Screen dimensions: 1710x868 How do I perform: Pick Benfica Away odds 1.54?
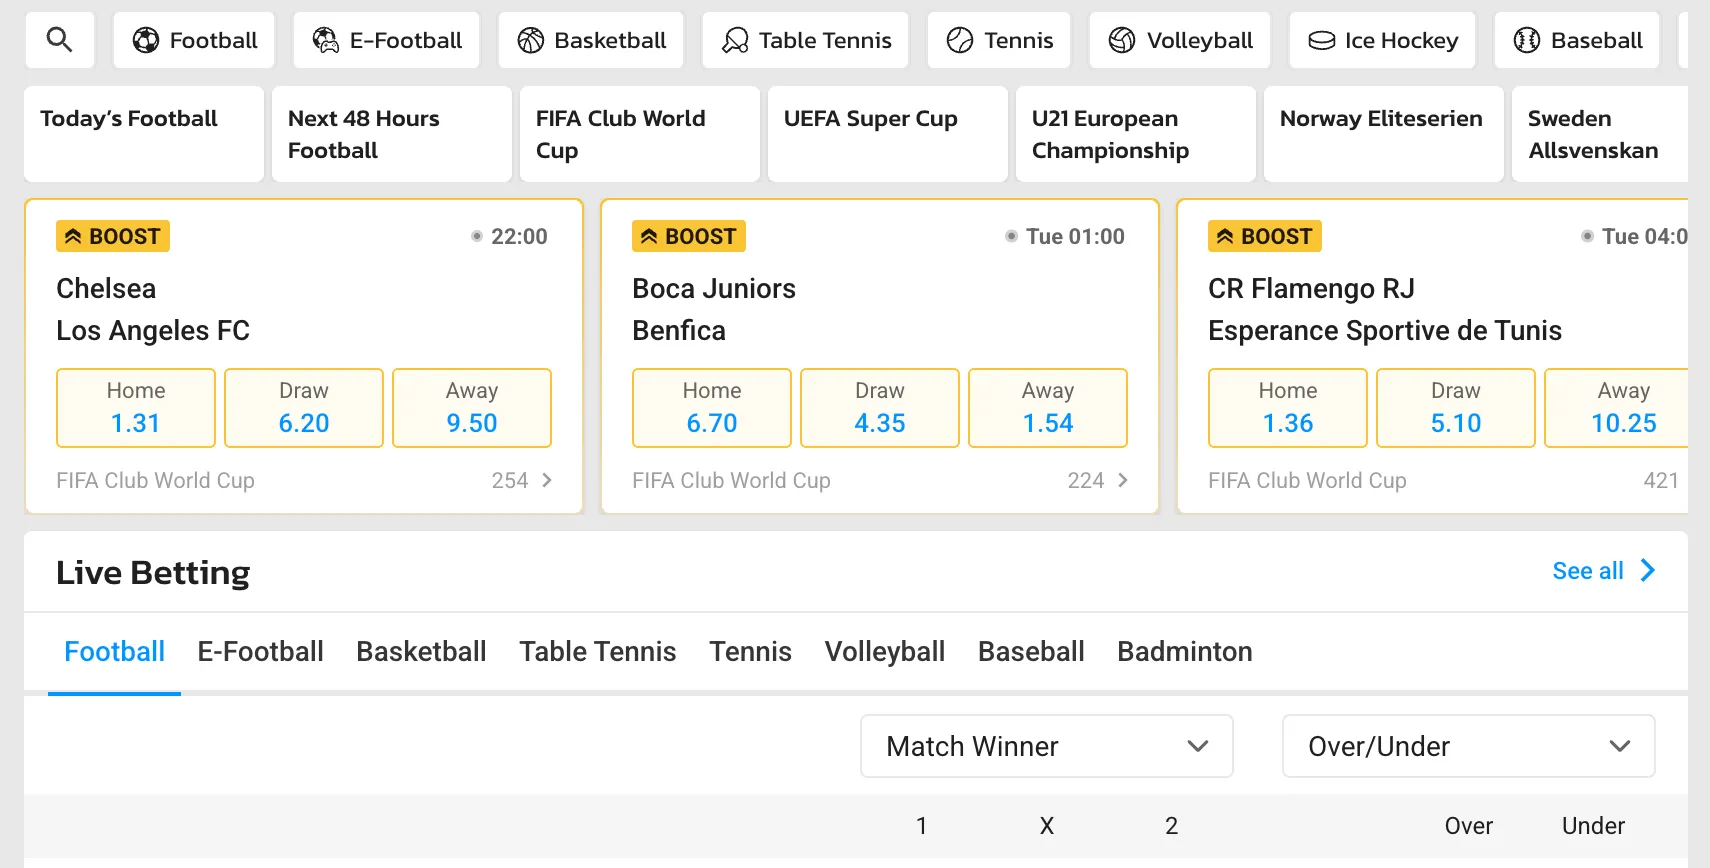point(1047,408)
